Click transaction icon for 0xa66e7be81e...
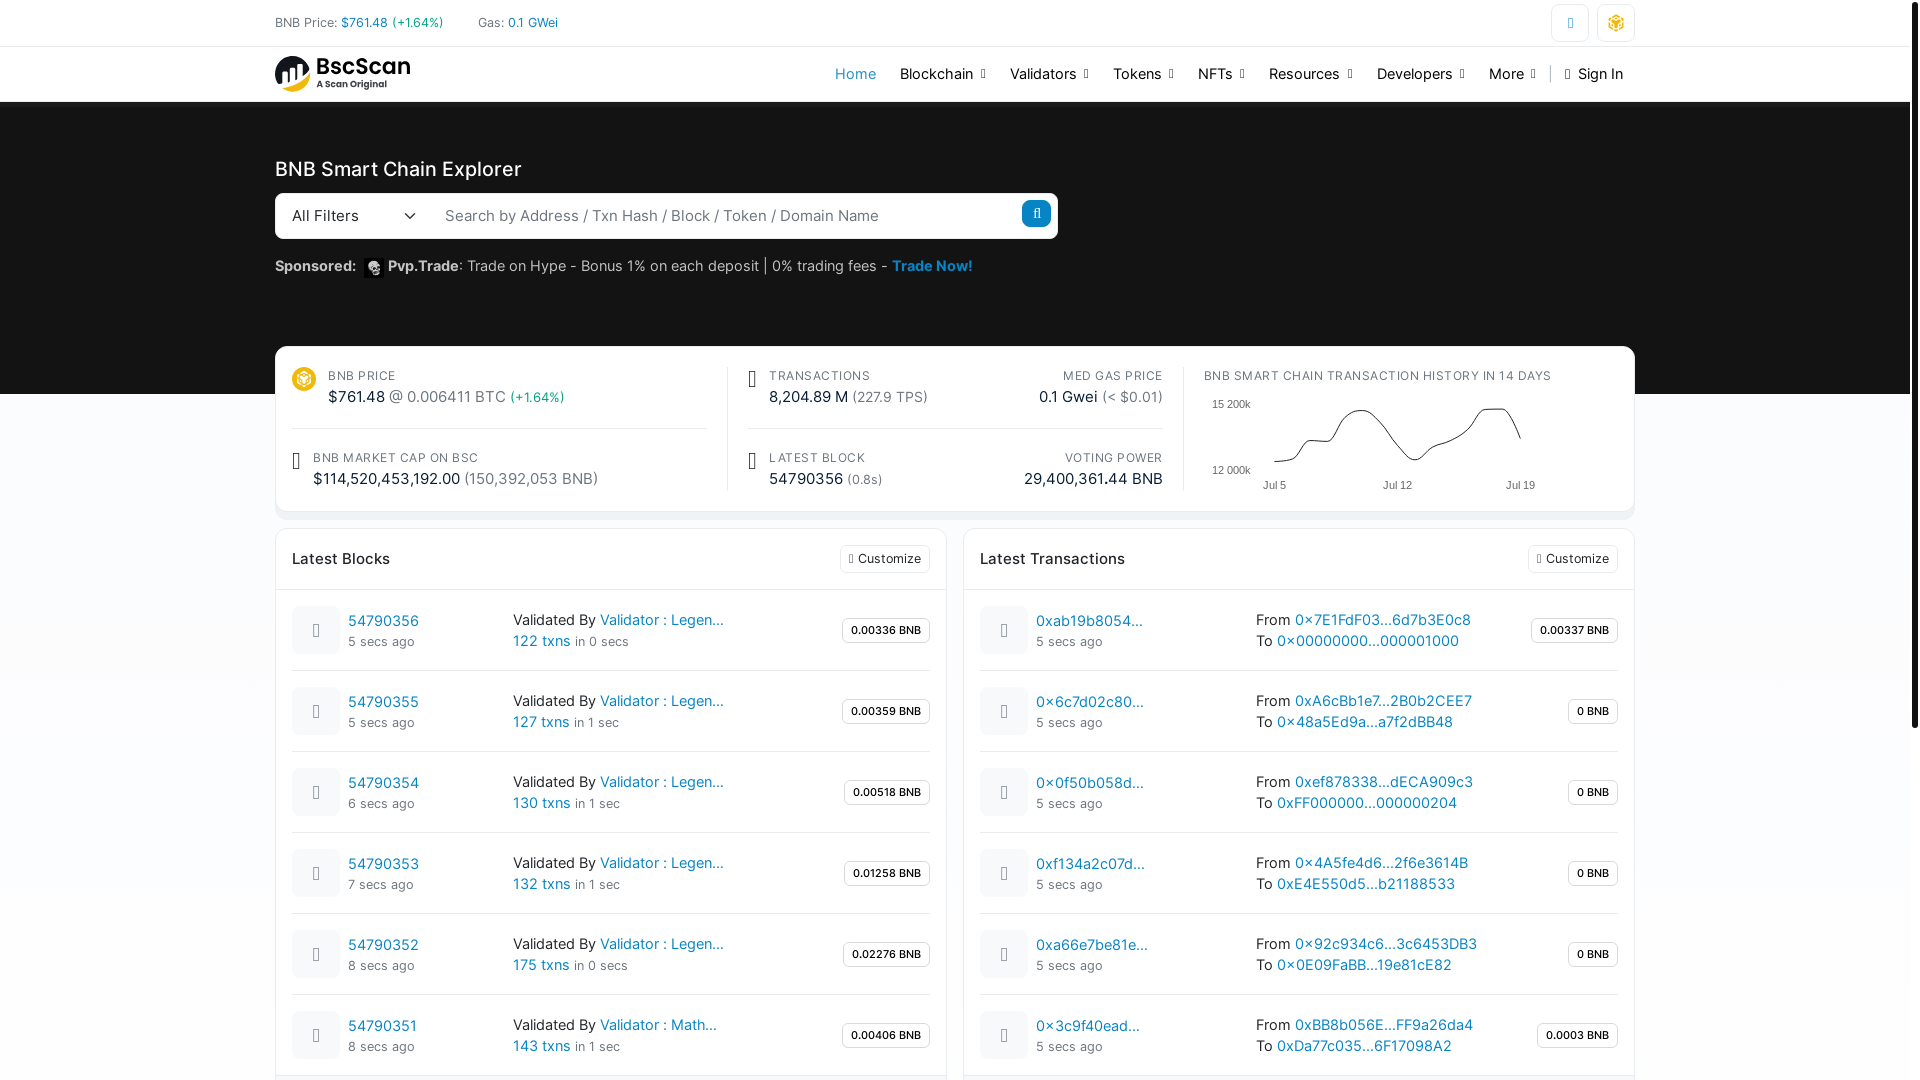The width and height of the screenshot is (1920, 1080). [x=1004, y=954]
